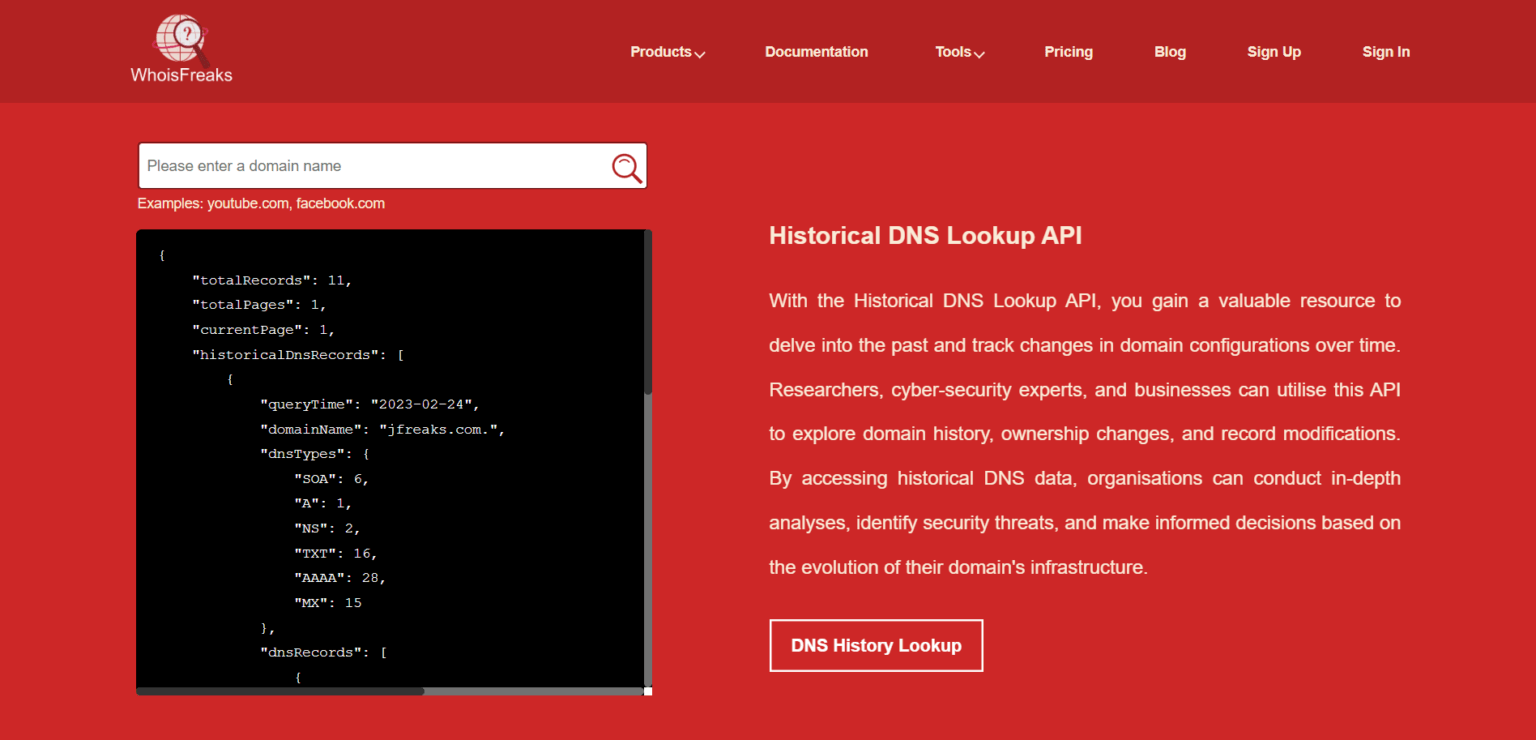1536x740 pixels.
Task: Click the WhoisFreaks text label in the header
Action: point(181,73)
